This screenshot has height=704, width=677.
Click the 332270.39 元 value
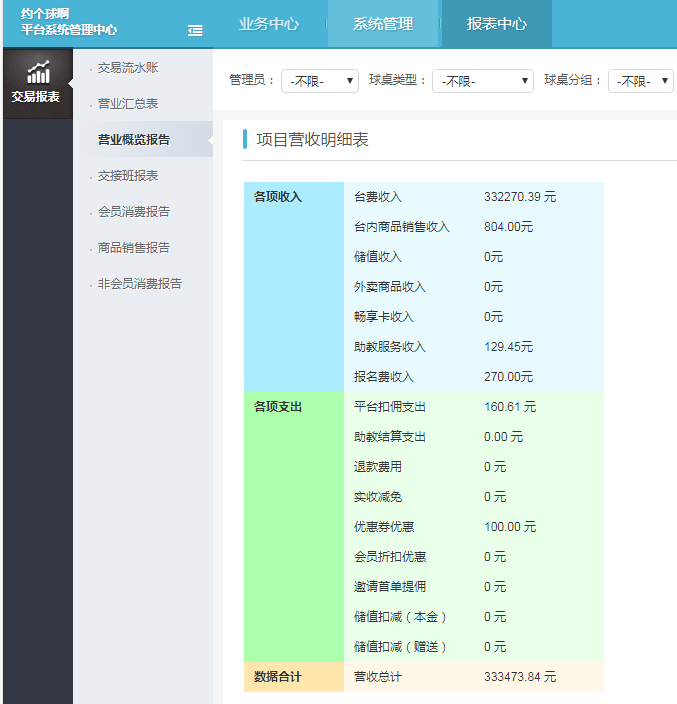coord(520,197)
